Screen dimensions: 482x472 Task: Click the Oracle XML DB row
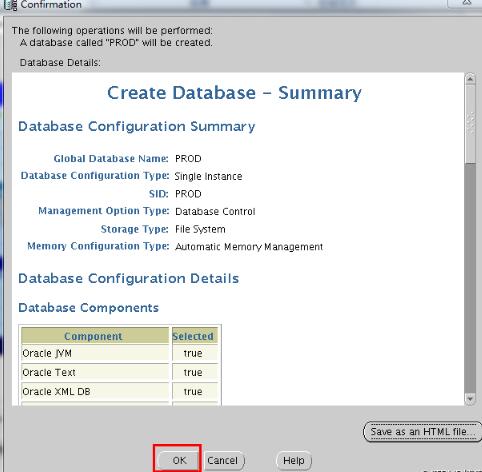click(119, 391)
